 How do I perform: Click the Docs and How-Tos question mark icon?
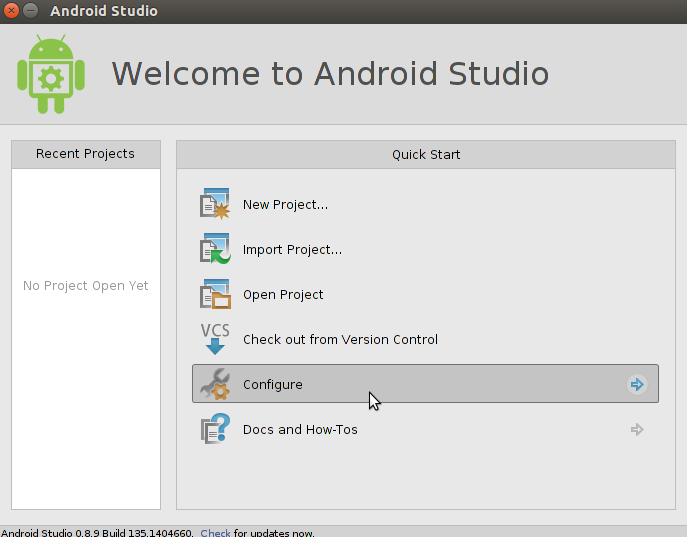(215, 429)
